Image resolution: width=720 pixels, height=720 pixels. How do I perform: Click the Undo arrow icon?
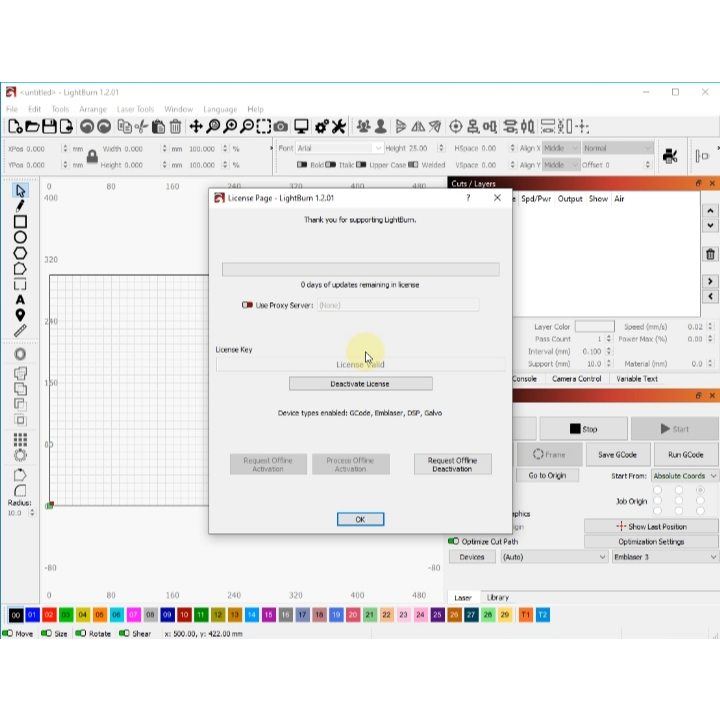click(x=87, y=126)
